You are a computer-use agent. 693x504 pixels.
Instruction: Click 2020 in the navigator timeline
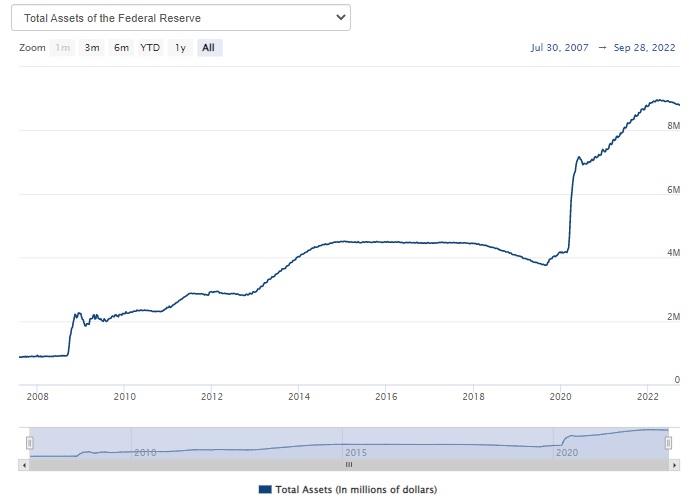[567, 452]
